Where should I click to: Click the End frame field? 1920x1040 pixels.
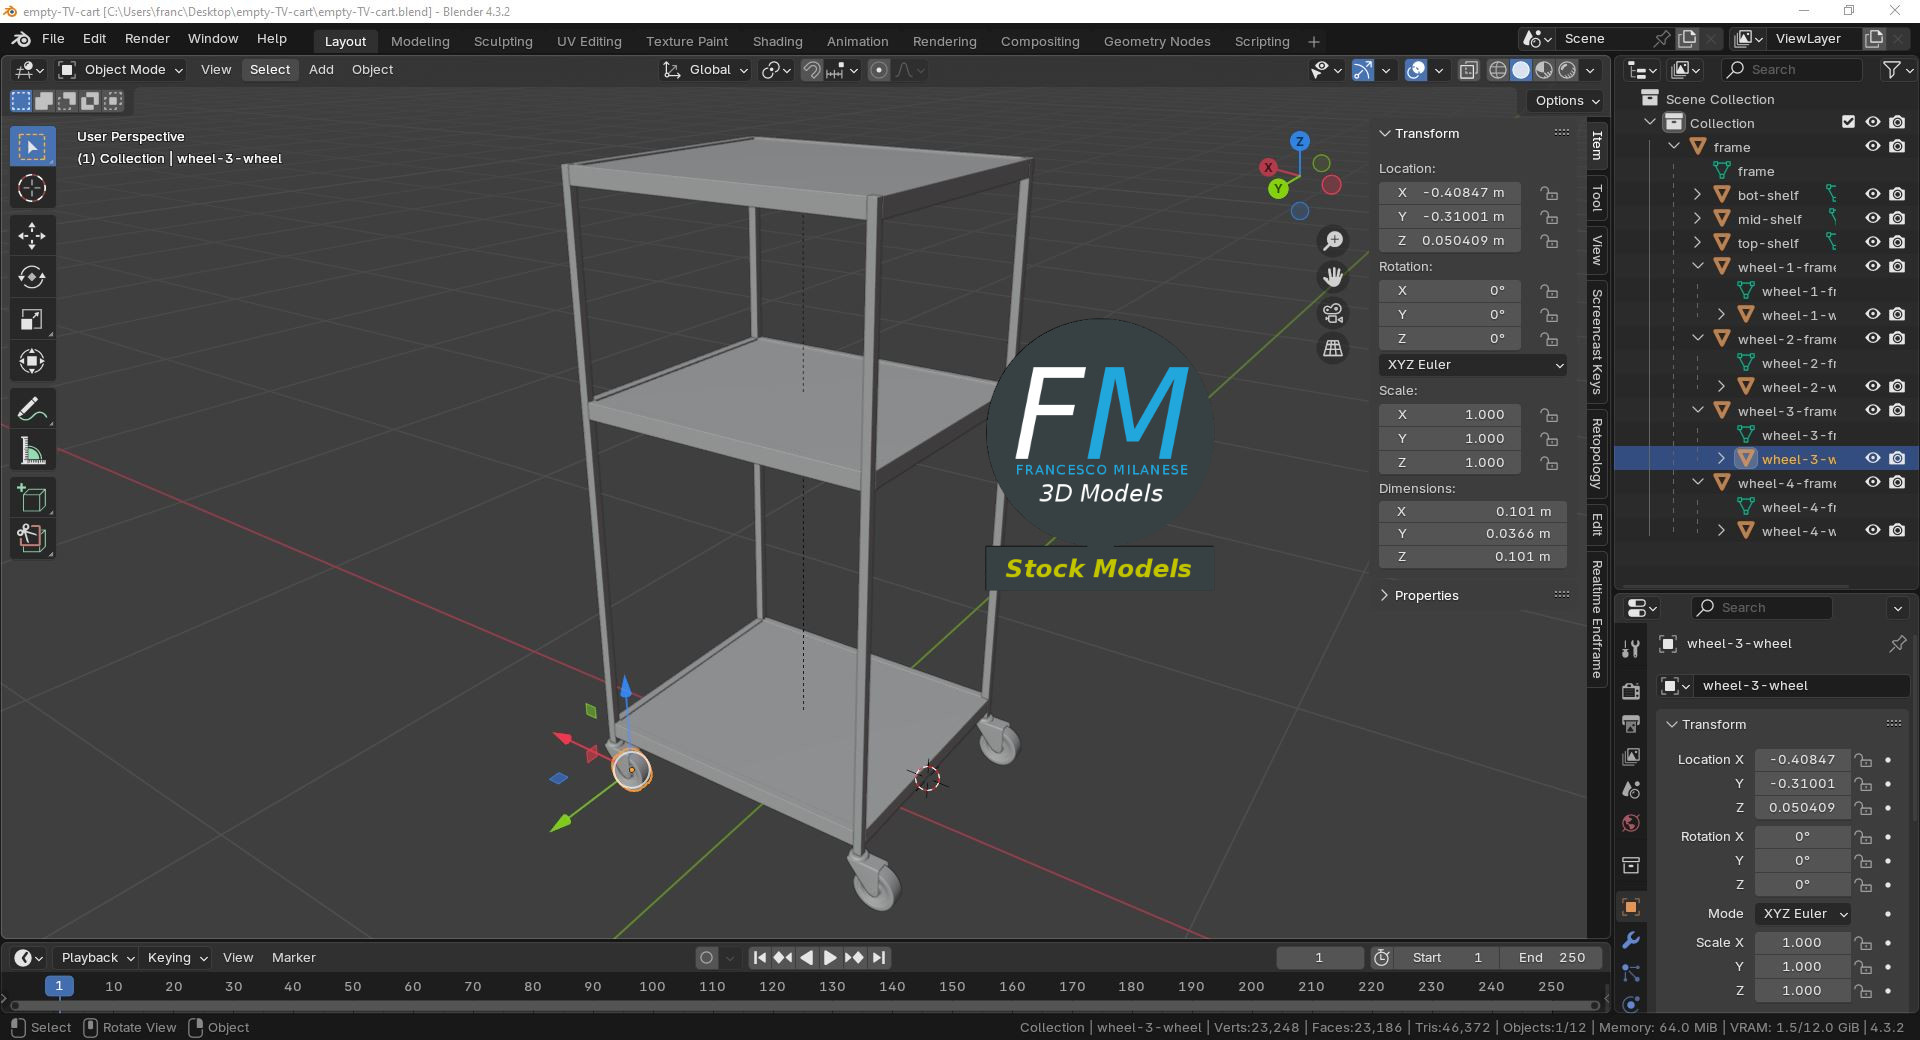point(1551,957)
